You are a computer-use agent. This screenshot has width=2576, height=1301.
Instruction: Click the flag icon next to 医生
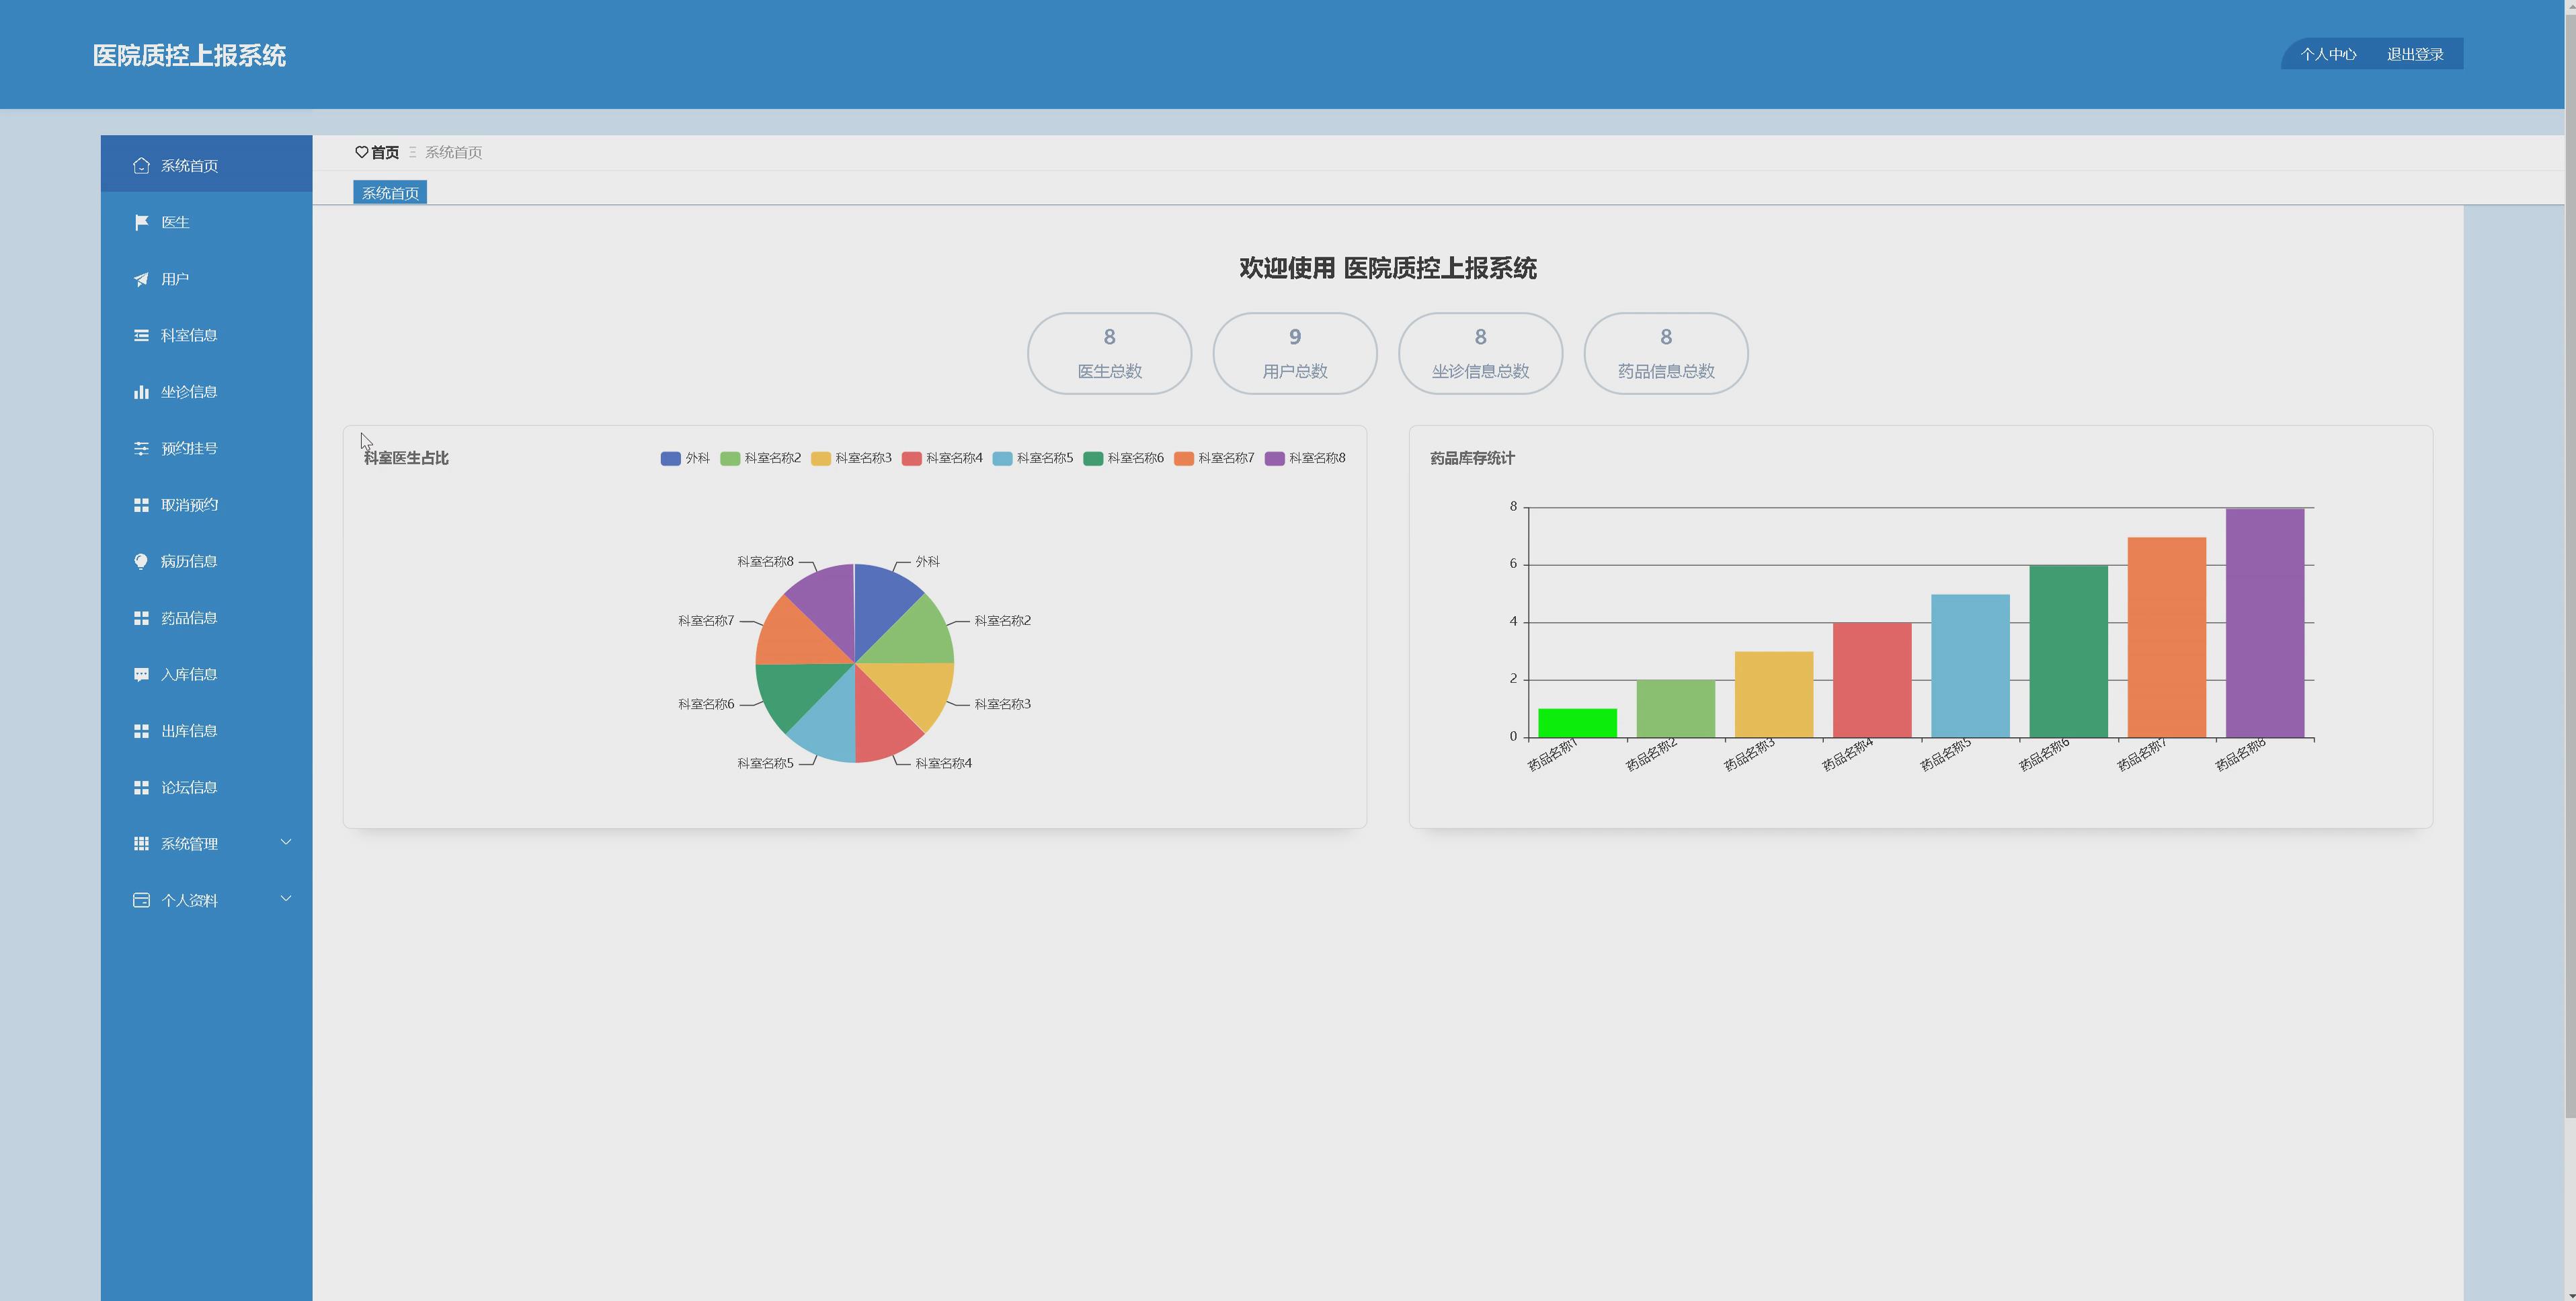pos(141,222)
